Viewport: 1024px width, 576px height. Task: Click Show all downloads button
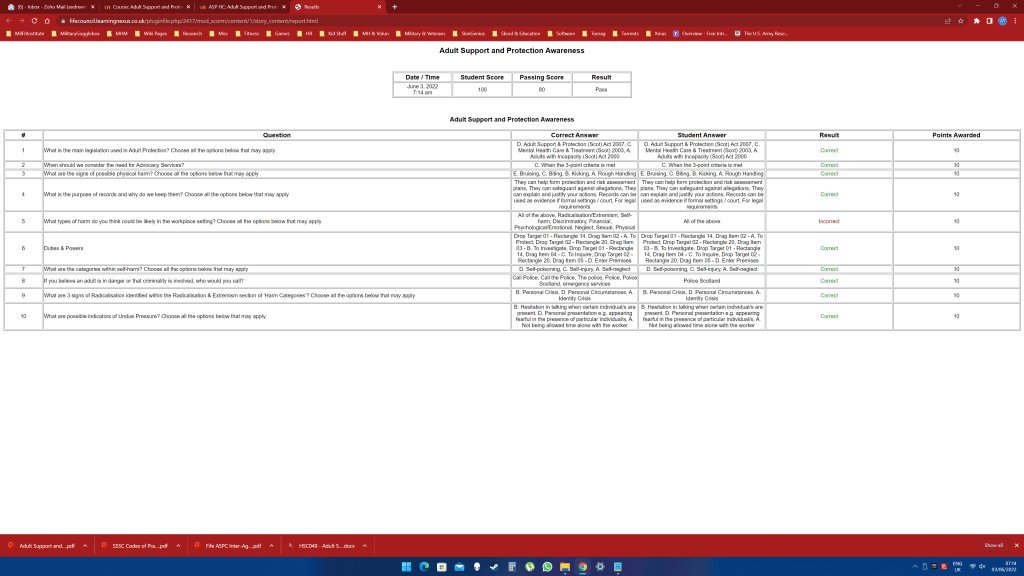click(x=993, y=546)
